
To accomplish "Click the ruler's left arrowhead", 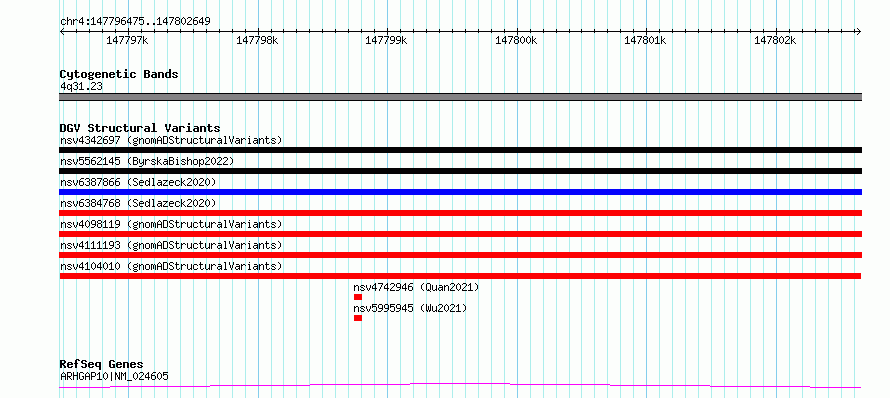I will point(62,31).
